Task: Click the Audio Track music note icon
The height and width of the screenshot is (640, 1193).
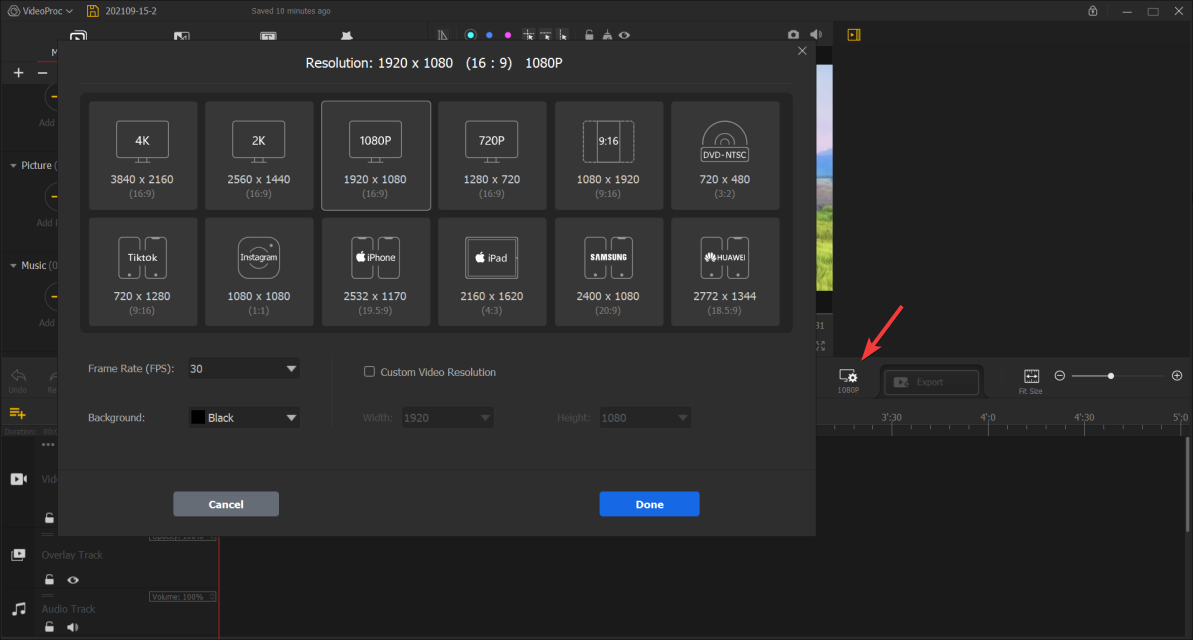Action: point(19,609)
